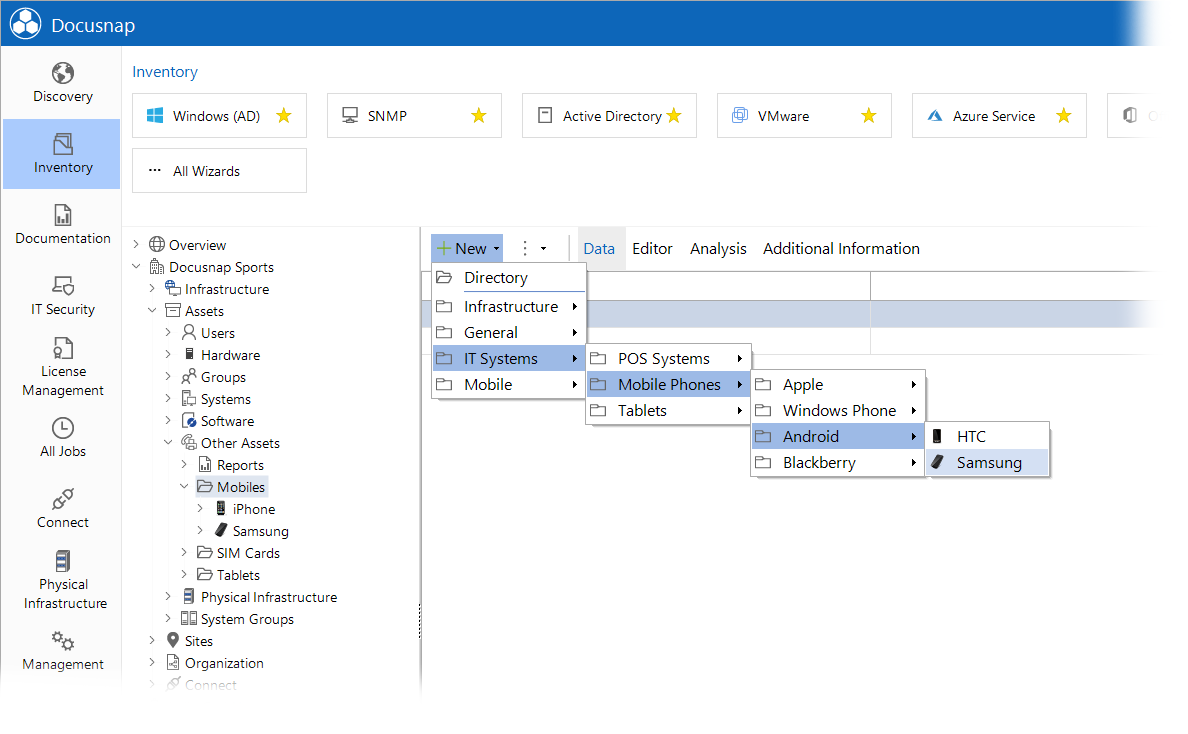Toggle favorite star on VMware wizard

tap(868, 115)
